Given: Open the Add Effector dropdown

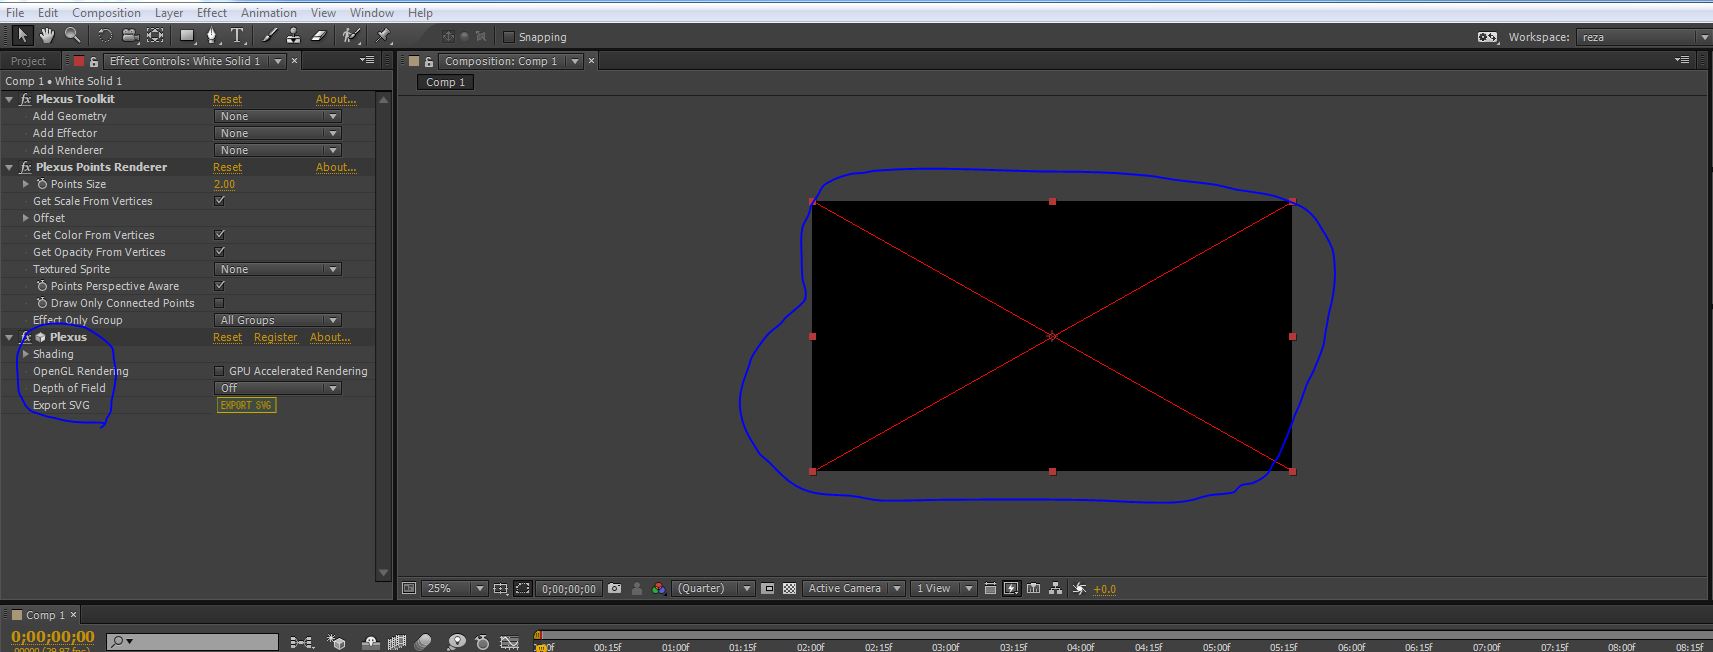Looking at the screenshot, I should click(x=278, y=133).
